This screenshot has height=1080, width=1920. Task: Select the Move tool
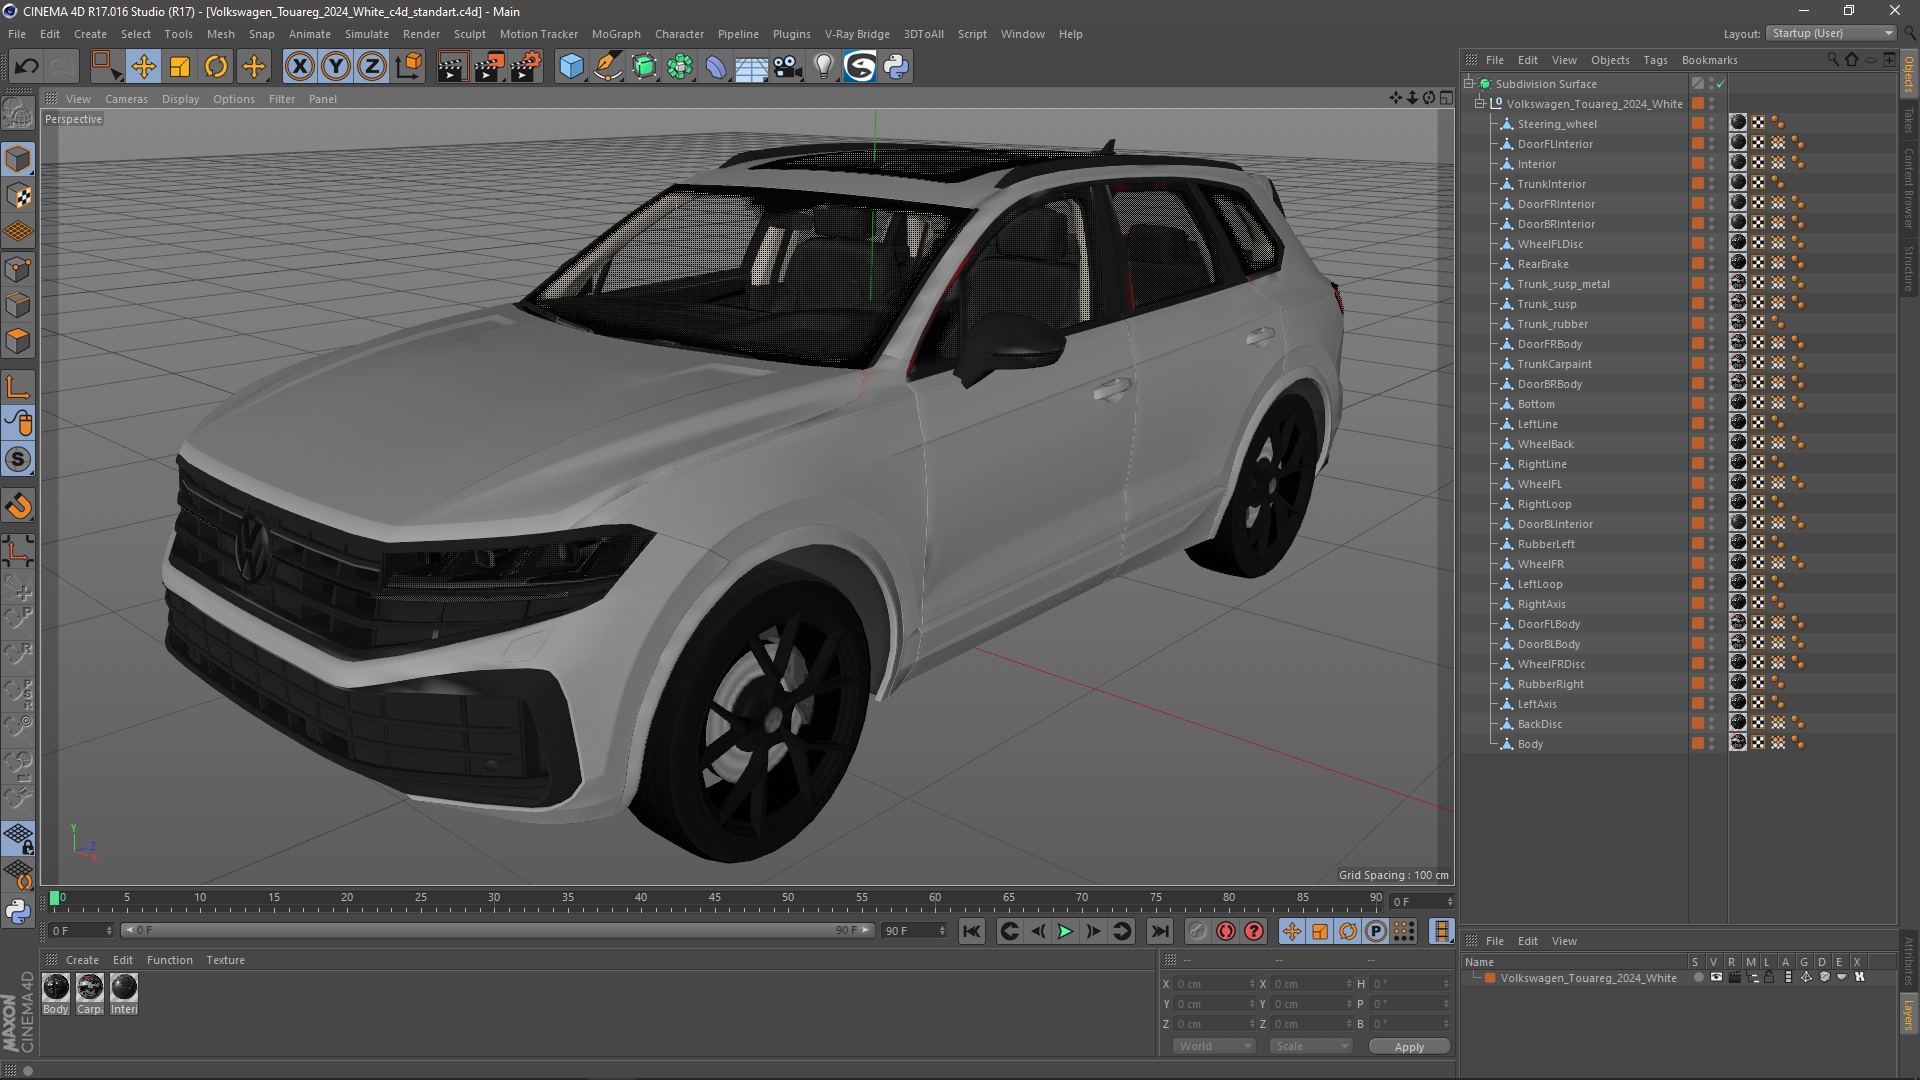point(143,67)
